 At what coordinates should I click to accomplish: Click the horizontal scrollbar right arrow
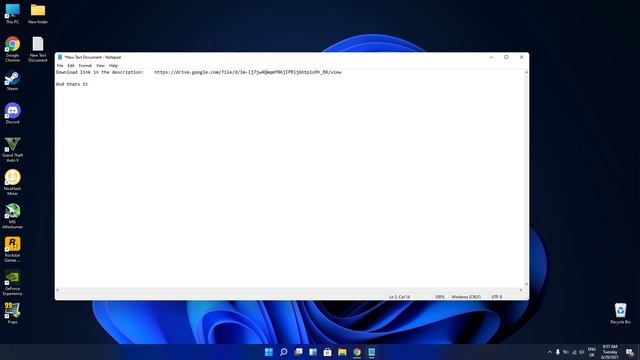point(521,290)
